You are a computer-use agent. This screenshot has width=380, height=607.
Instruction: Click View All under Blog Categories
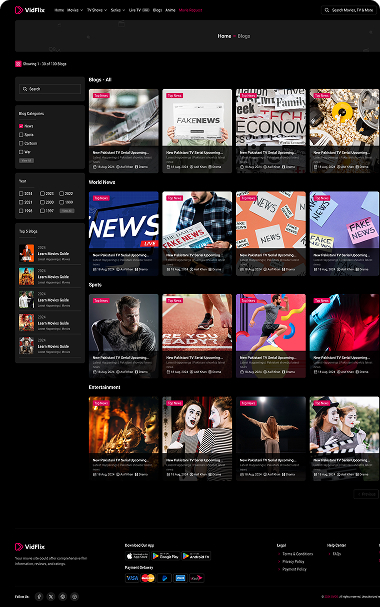pos(26,160)
